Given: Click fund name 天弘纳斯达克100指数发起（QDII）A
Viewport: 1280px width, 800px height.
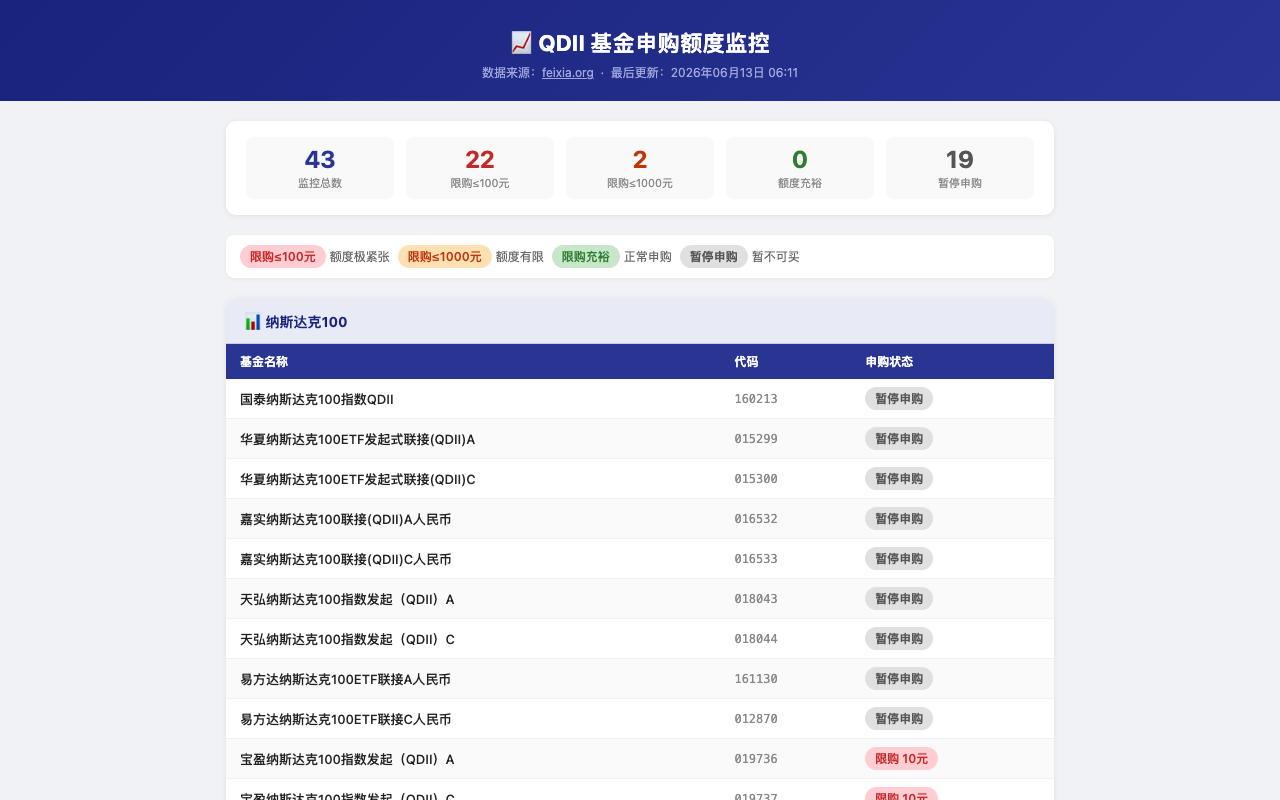Looking at the screenshot, I should (347, 599).
